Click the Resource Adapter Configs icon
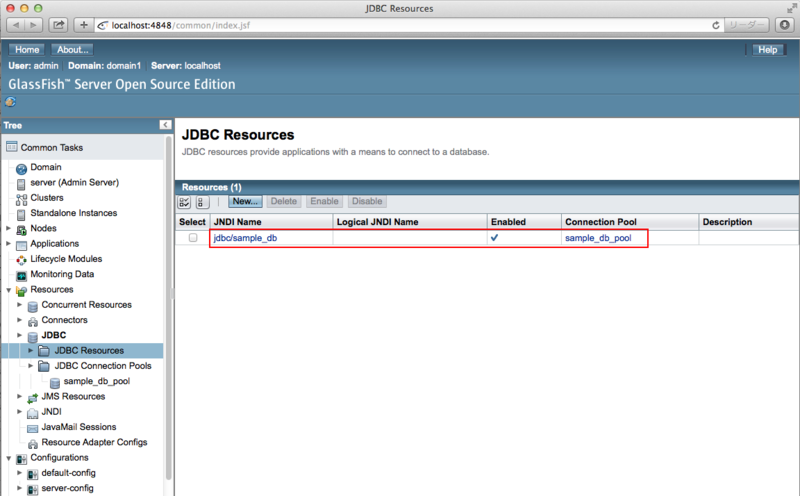The width and height of the screenshot is (800, 496). point(32,444)
